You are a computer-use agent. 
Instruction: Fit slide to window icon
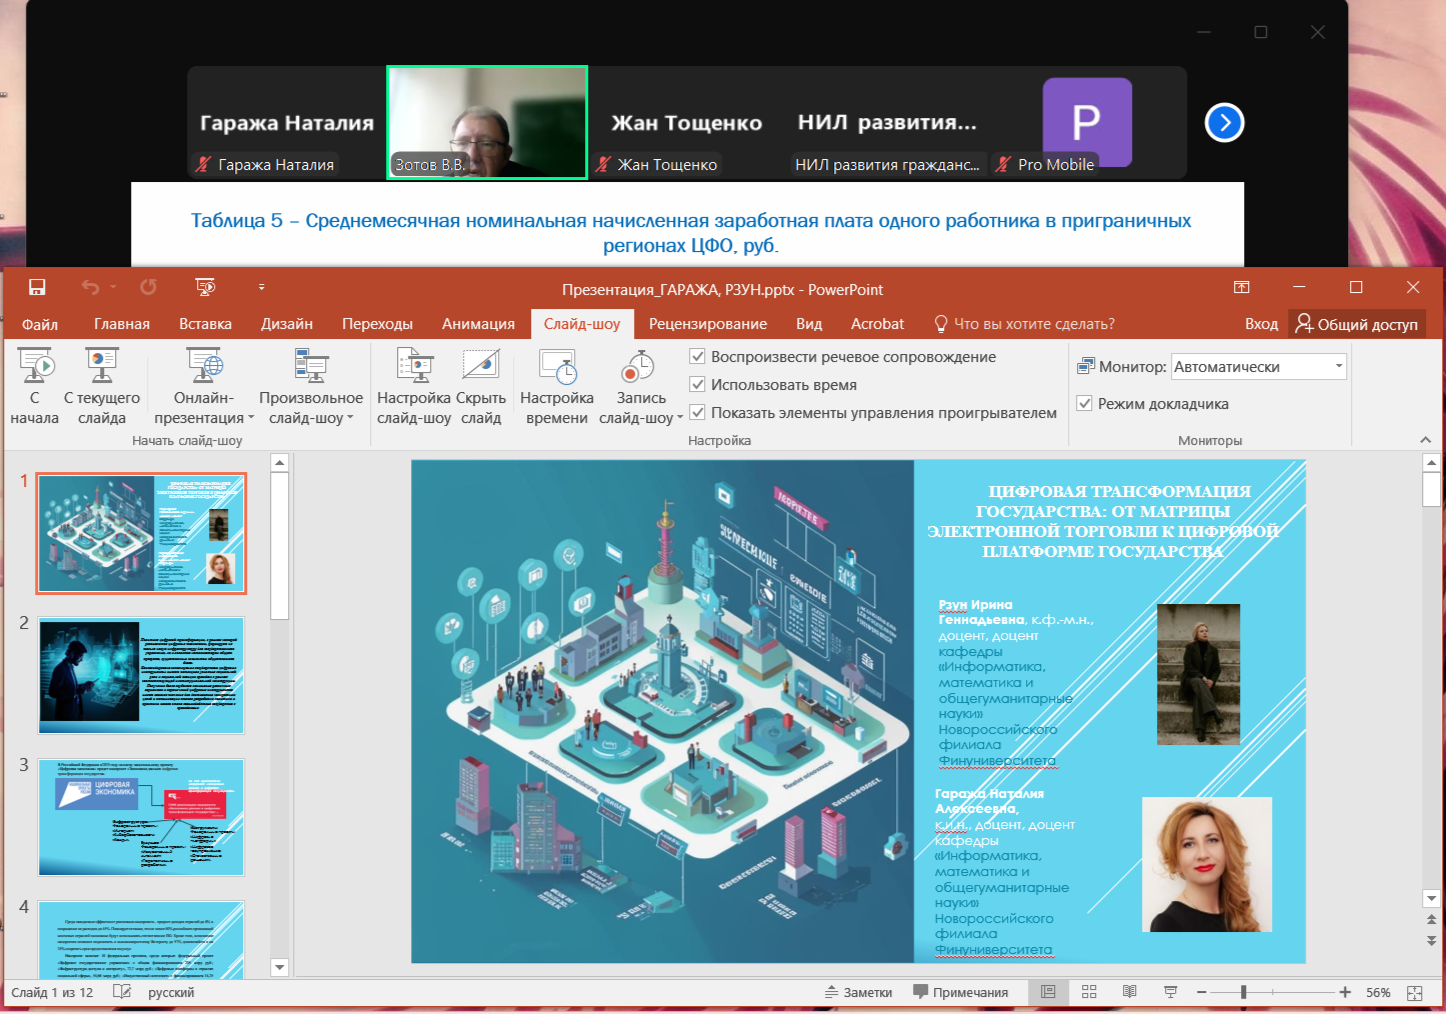tap(1414, 992)
